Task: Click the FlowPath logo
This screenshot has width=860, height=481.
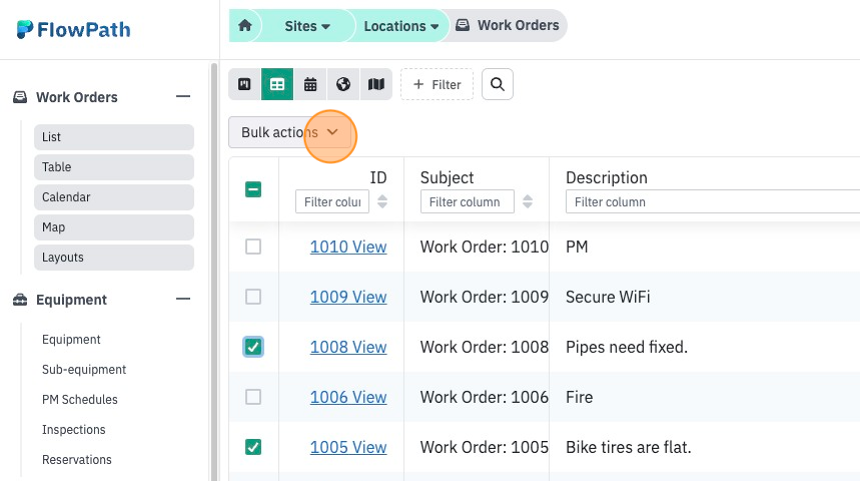Action: [73, 29]
